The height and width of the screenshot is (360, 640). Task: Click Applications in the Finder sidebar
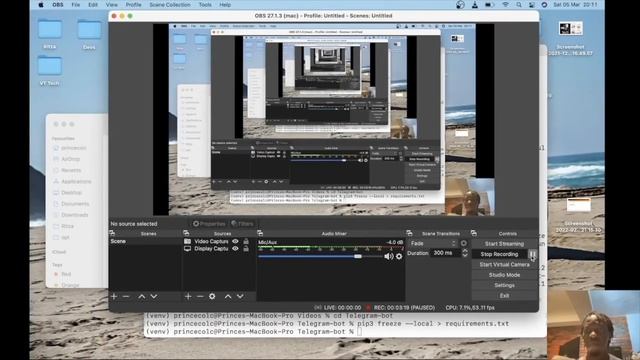76,181
